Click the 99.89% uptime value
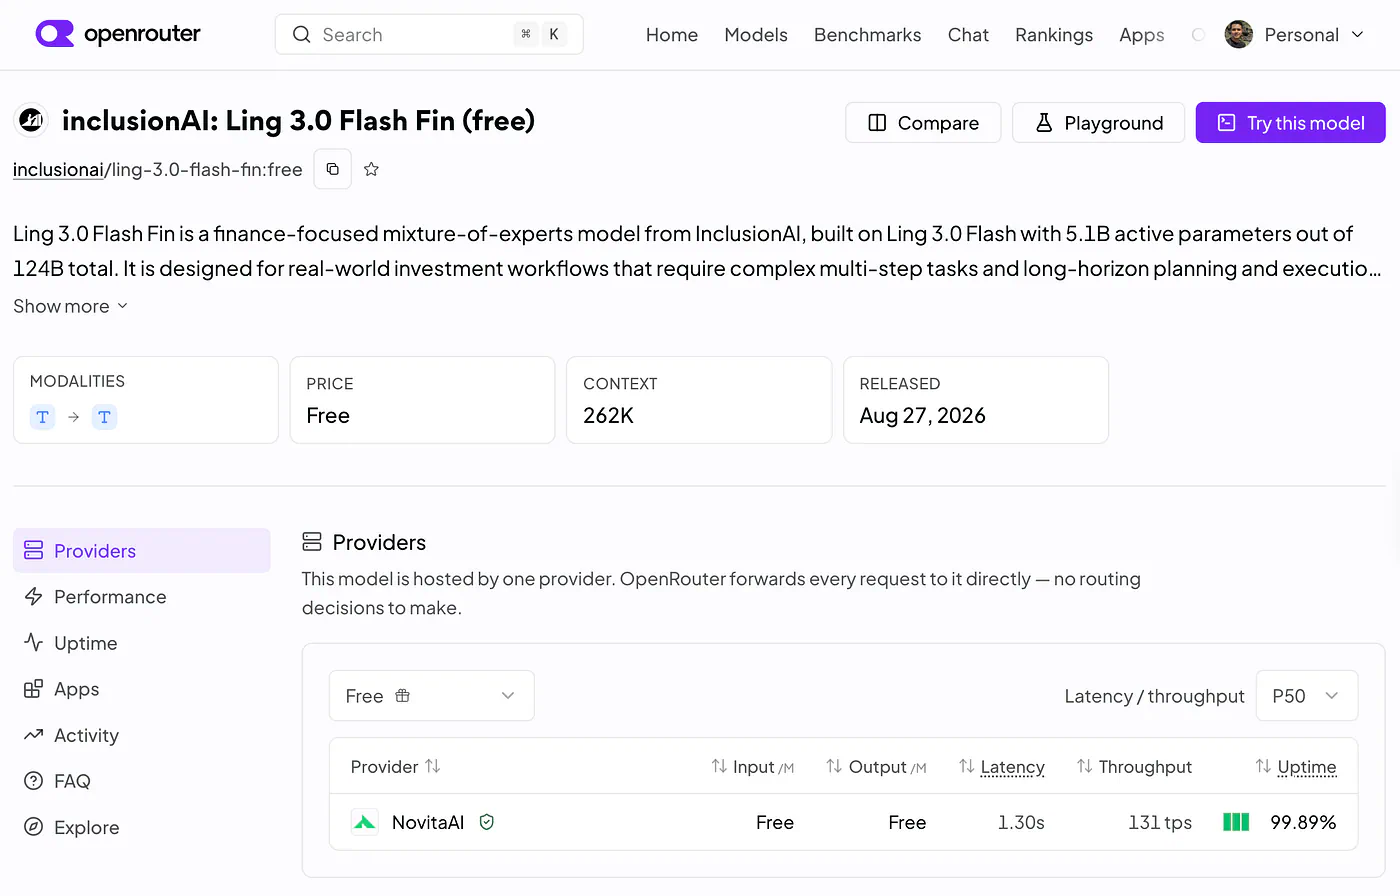The height and width of the screenshot is (896, 1400). [x=1303, y=822]
